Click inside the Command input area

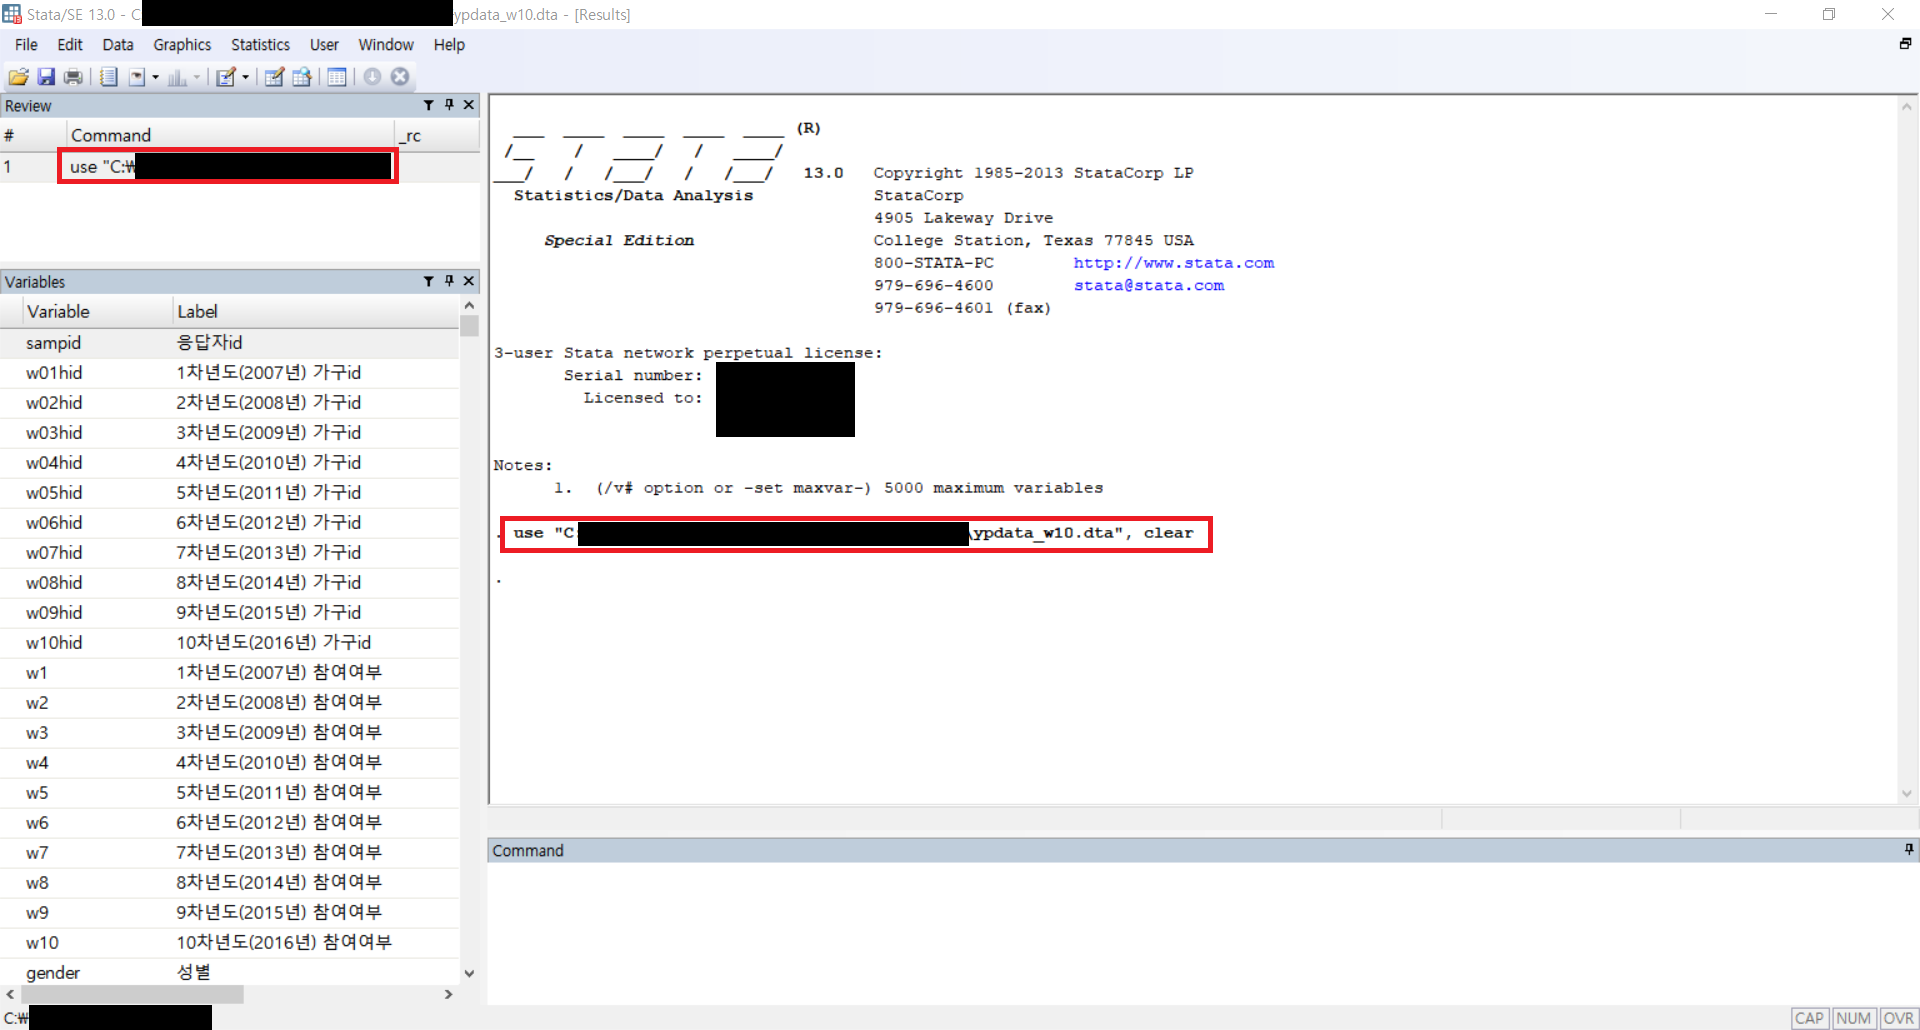tap(1202, 932)
